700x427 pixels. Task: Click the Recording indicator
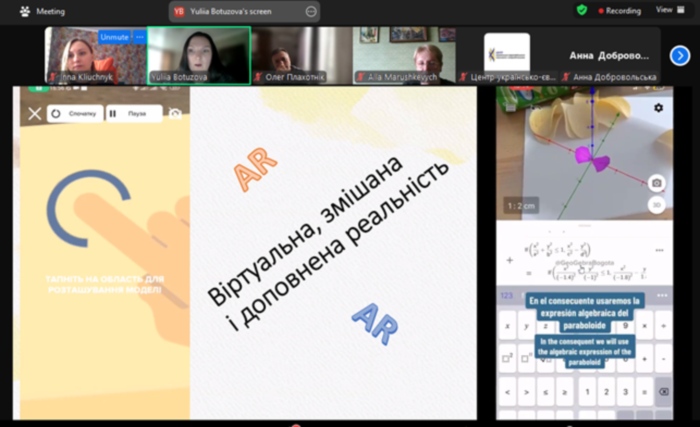(620, 10)
